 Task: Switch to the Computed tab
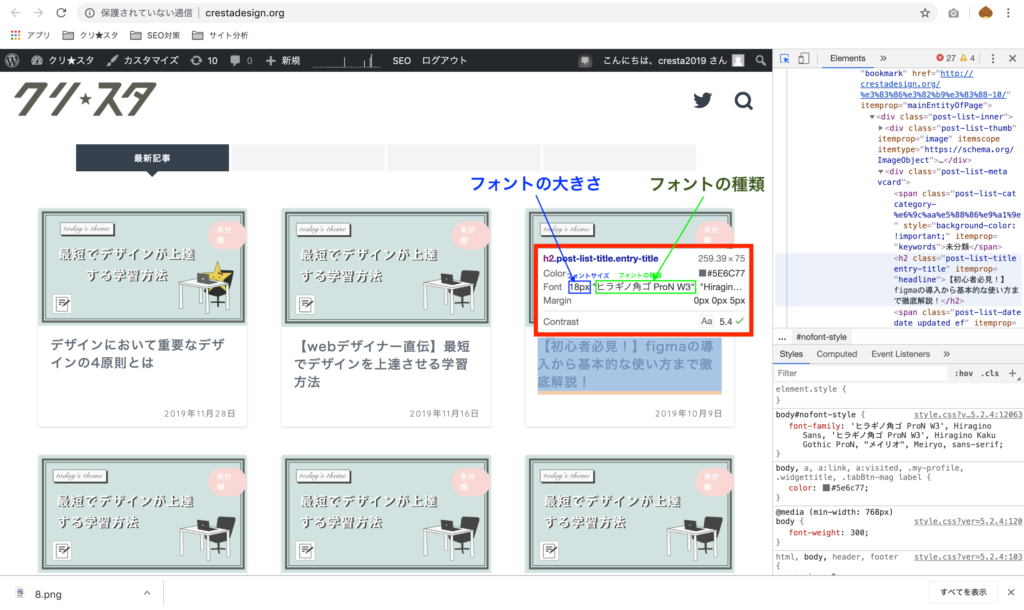(x=837, y=354)
